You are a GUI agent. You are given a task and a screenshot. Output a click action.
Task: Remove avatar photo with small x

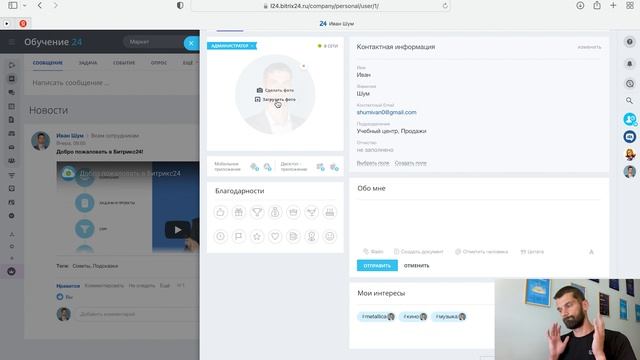tap(303, 66)
